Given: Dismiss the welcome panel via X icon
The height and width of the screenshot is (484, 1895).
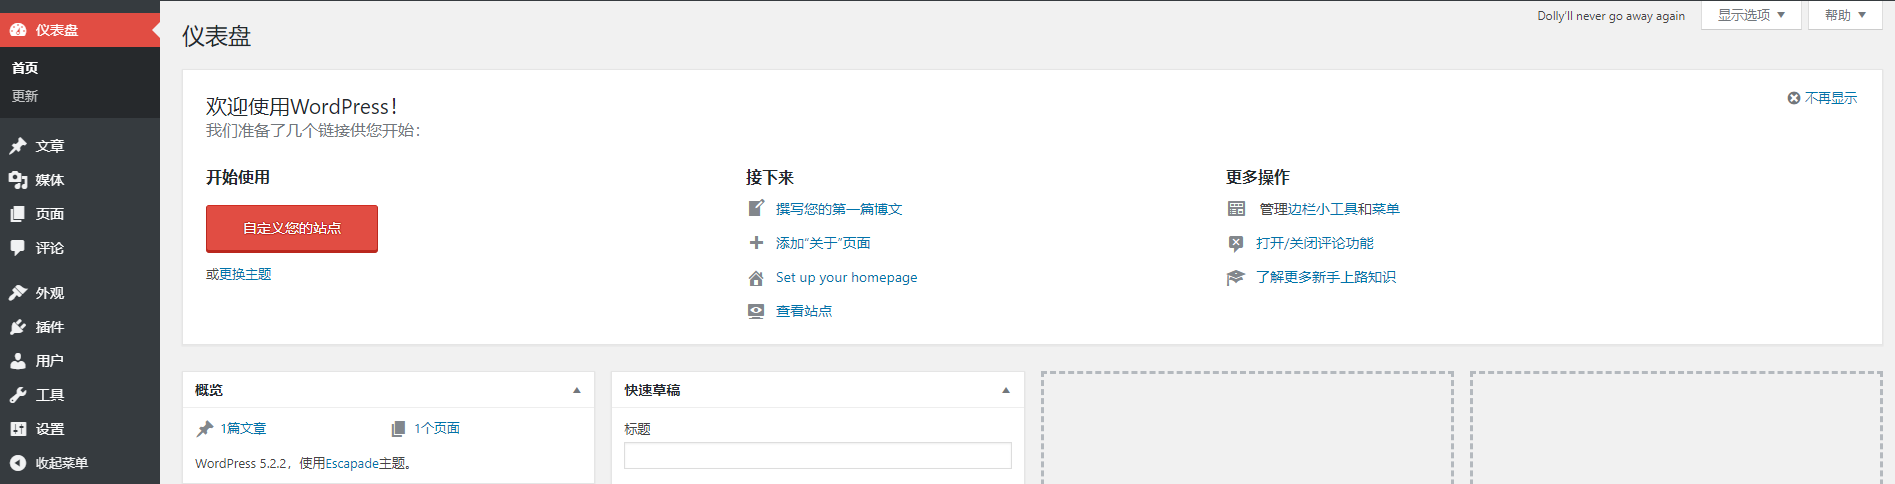Looking at the screenshot, I should pyautogui.click(x=1794, y=98).
